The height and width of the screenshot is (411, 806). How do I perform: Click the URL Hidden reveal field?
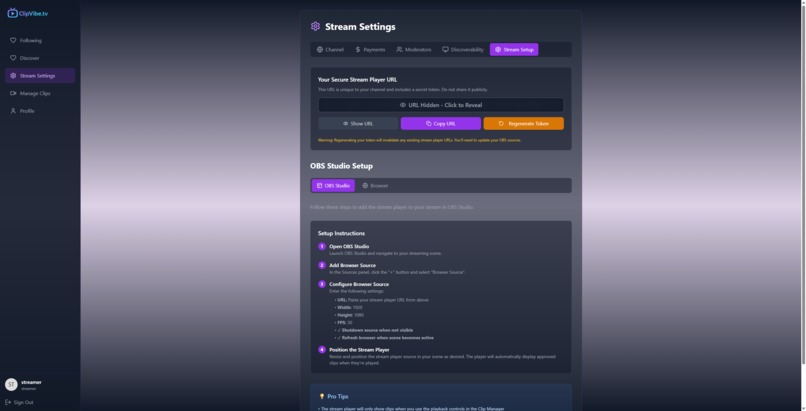coord(441,105)
